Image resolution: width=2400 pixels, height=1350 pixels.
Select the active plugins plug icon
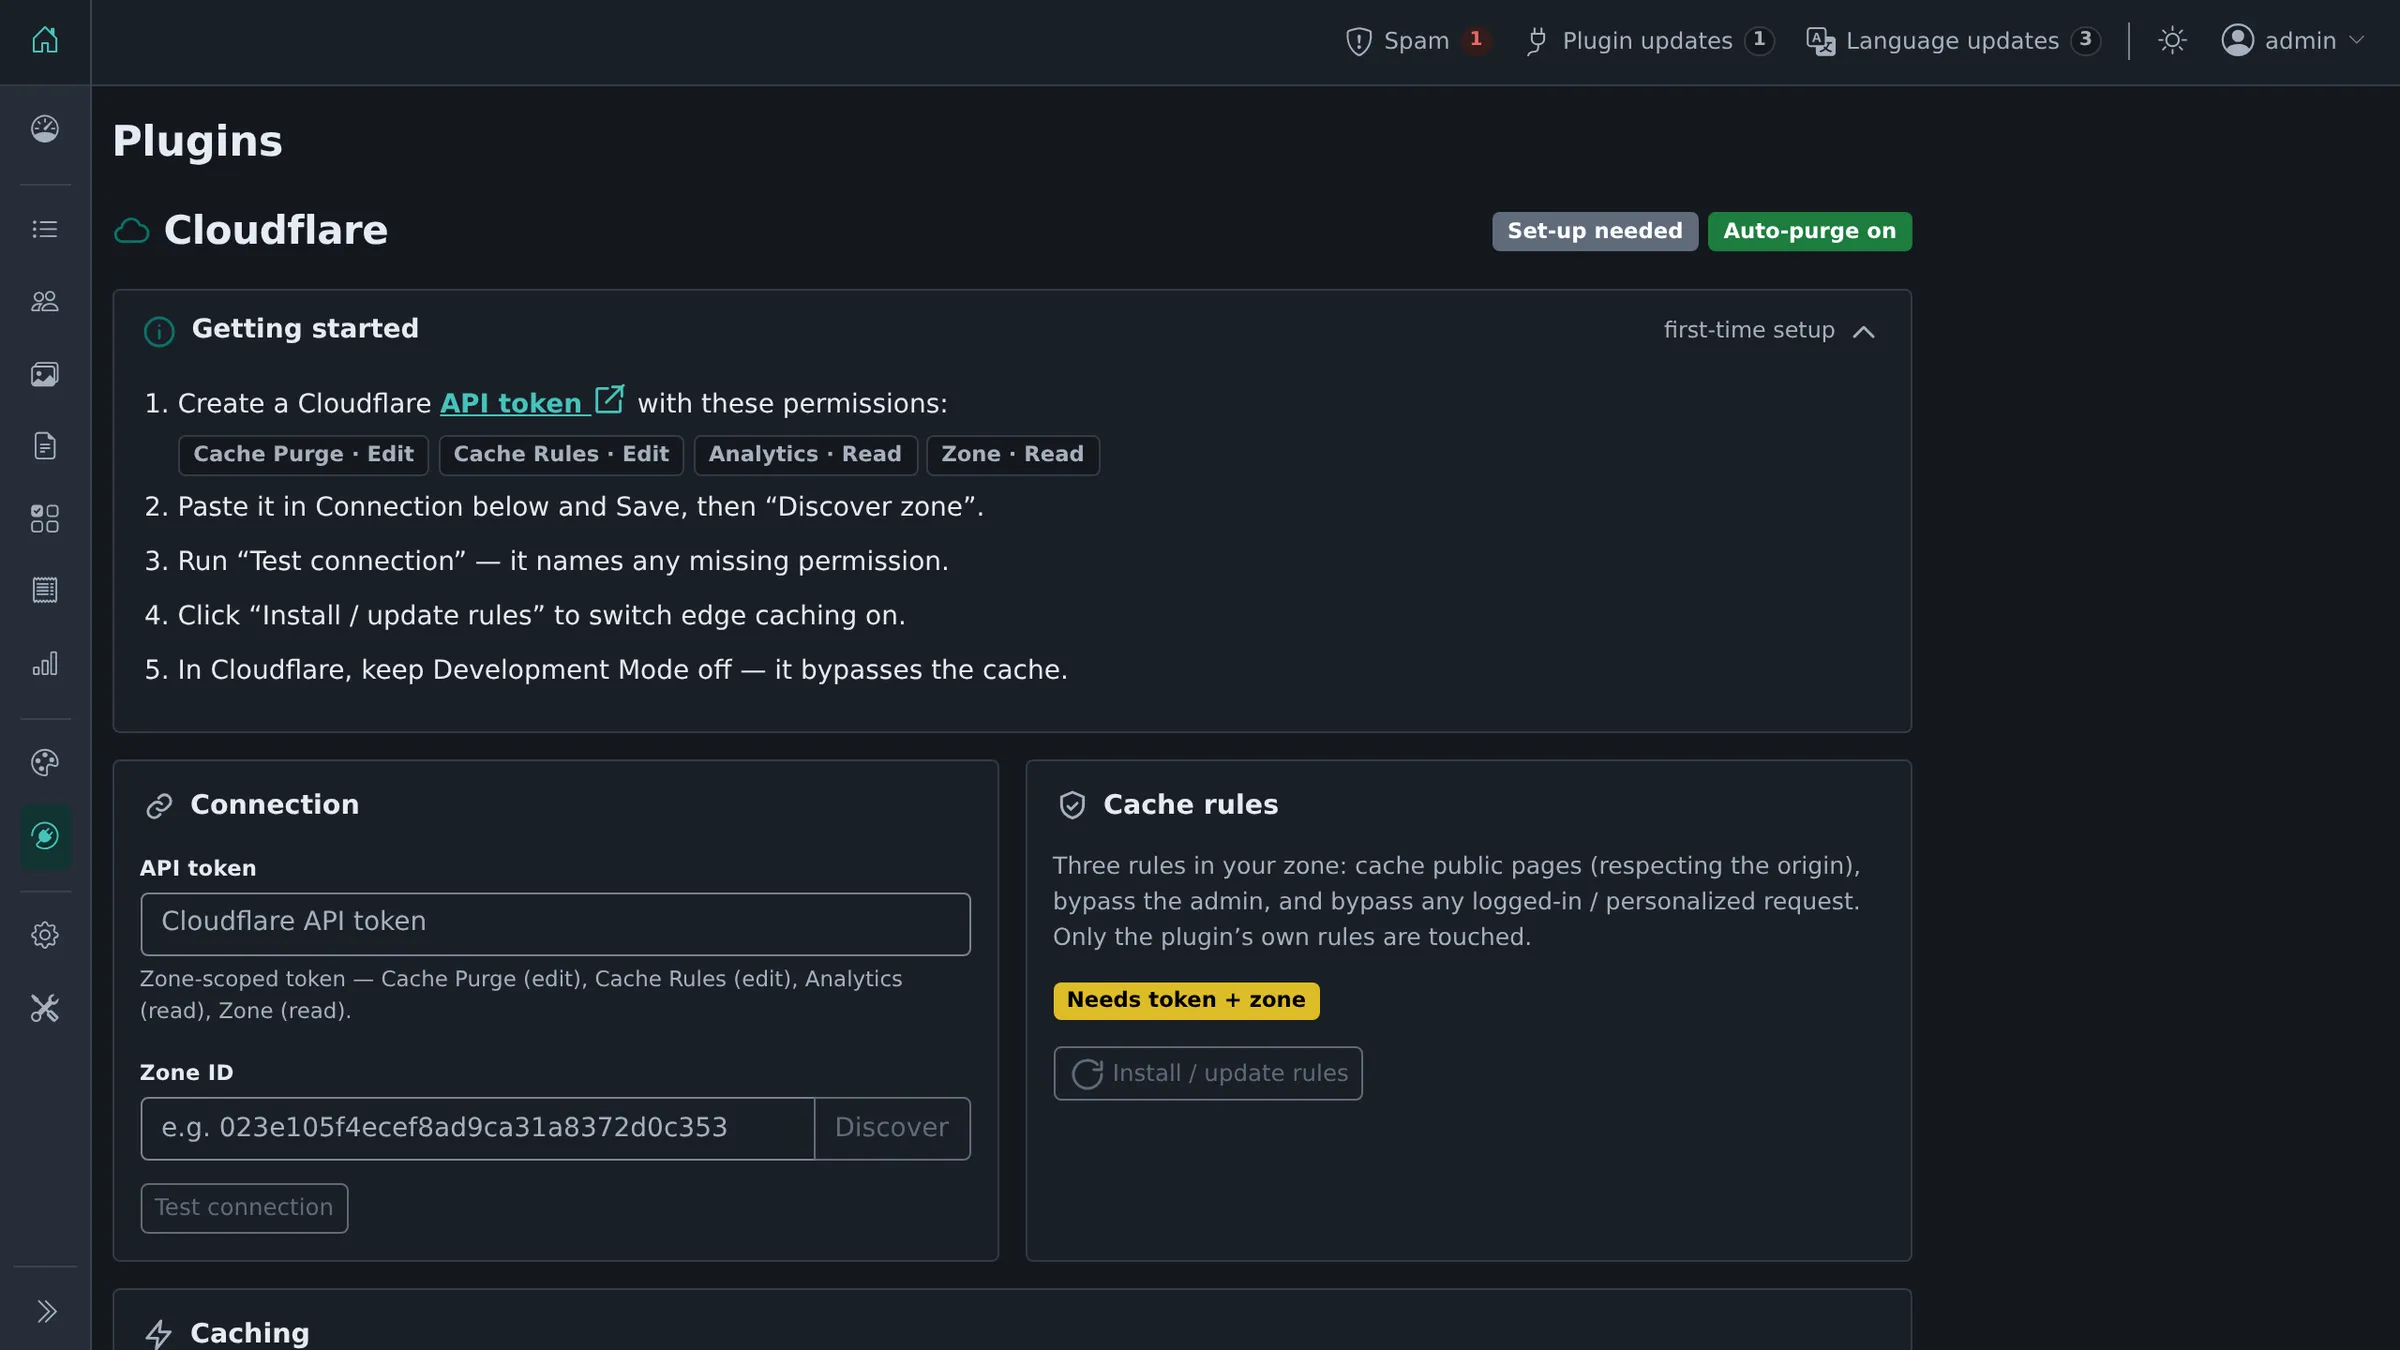(45, 836)
